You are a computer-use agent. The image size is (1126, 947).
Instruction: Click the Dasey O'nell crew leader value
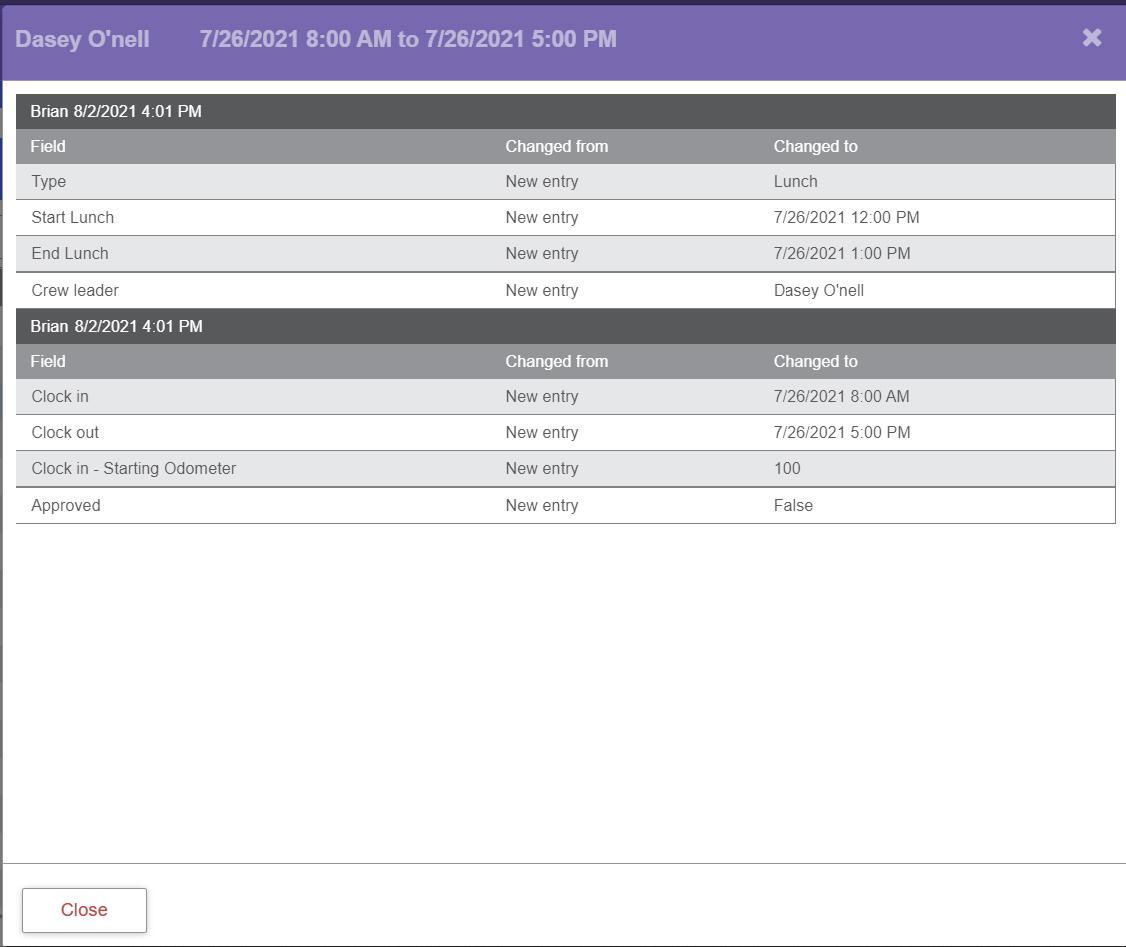click(x=818, y=291)
